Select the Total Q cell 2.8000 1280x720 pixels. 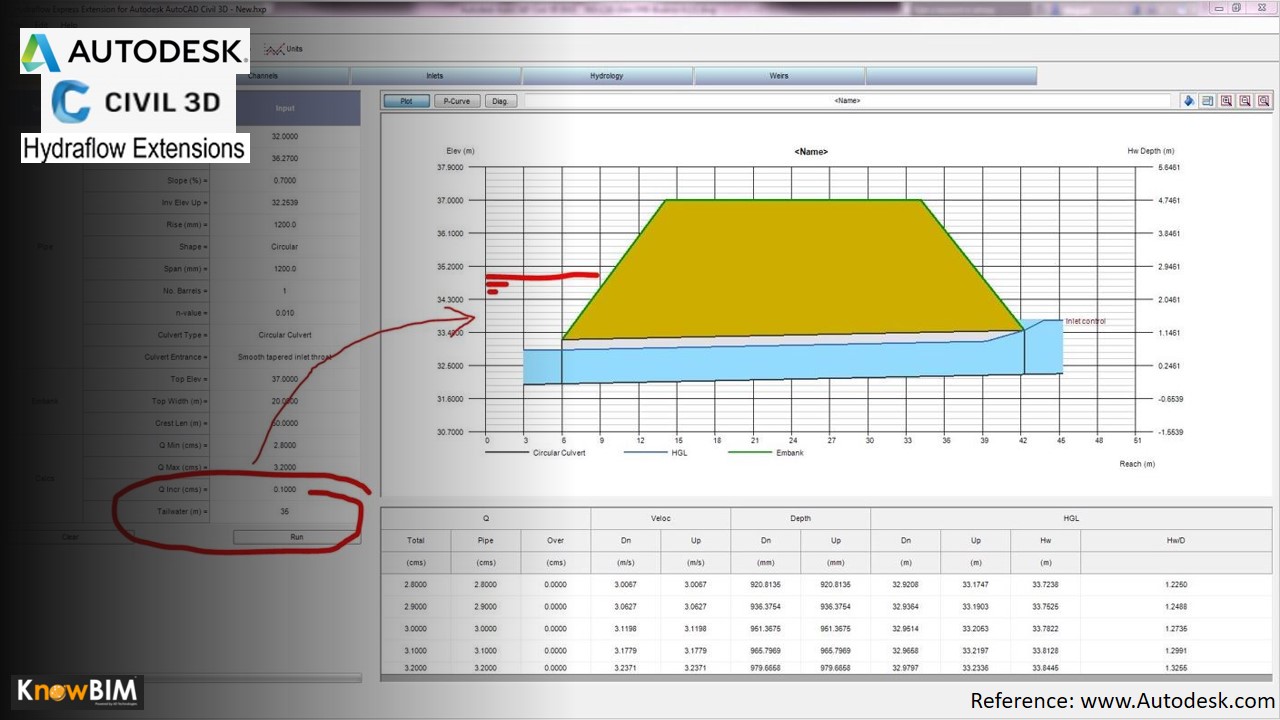pyautogui.click(x=415, y=584)
